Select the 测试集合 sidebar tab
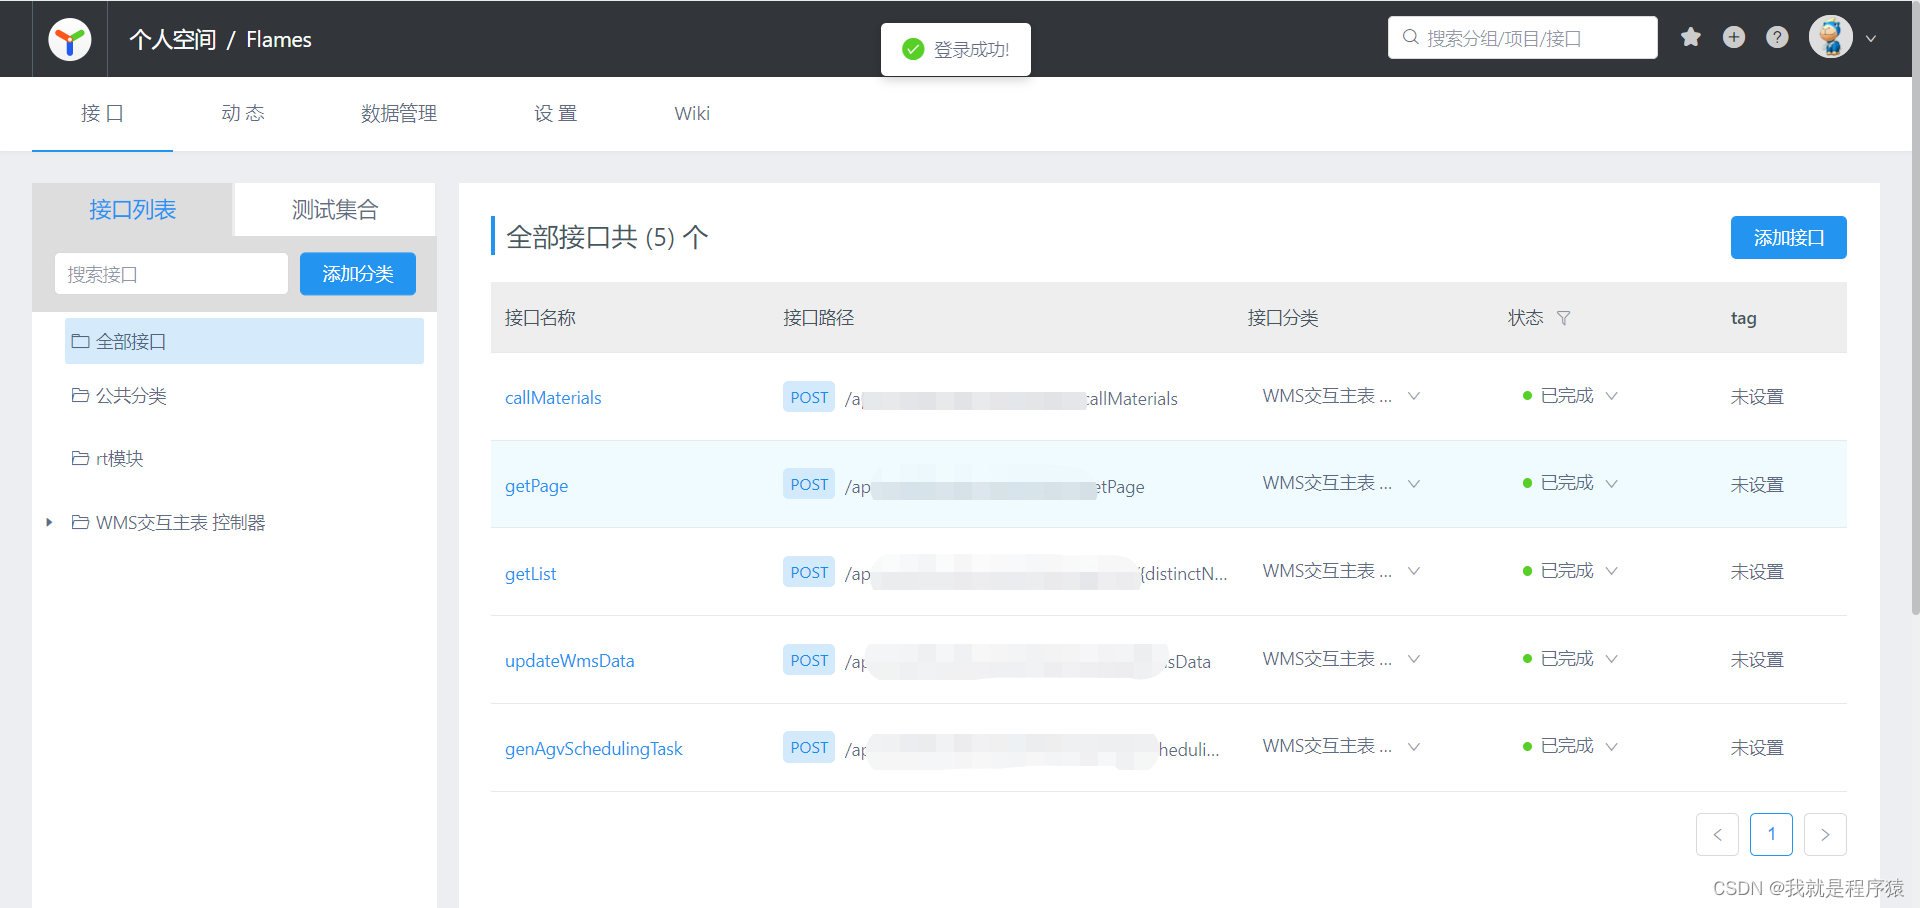Image resolution: width=1920 pixels, height=908 pixels. coord(335,209)
